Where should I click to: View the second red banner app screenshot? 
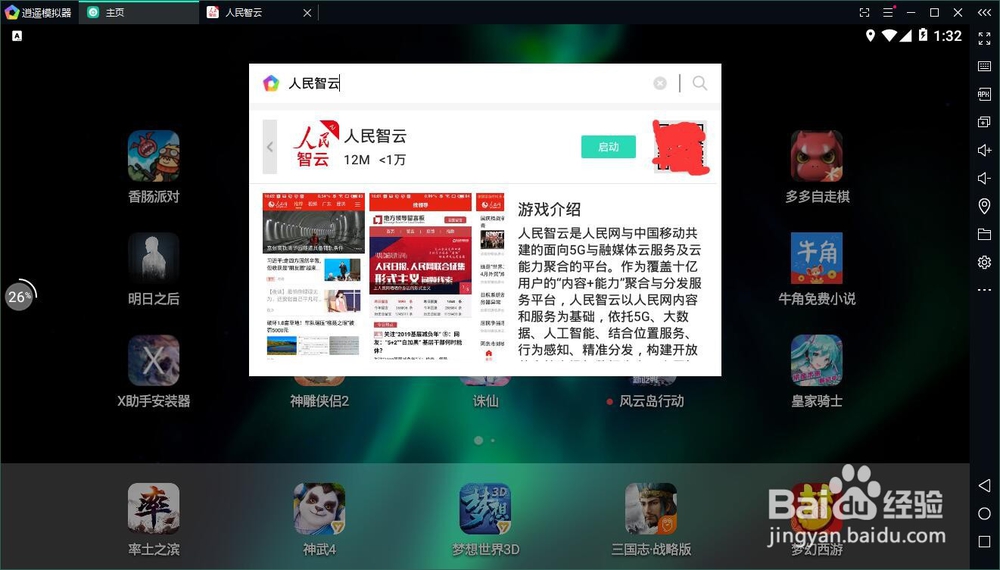coord(420,275)
